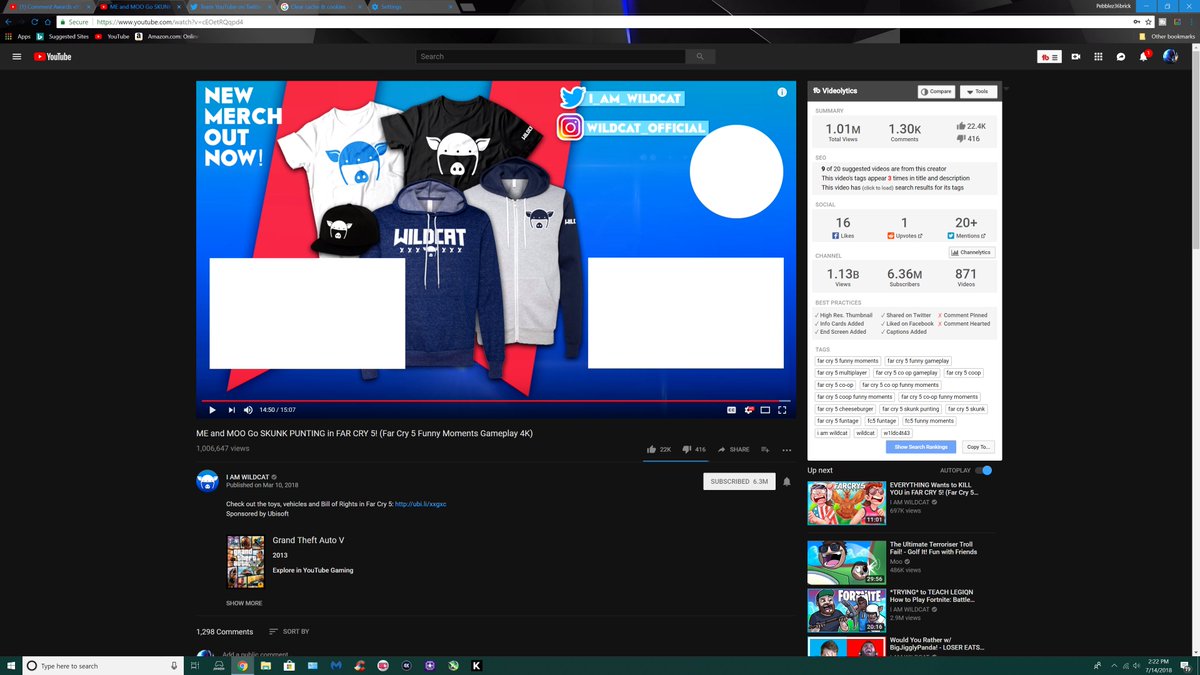This screenshot has height=675, width=1200.
Task: Click the Compare button in Videolytics
Action: [x=936, y=91]
